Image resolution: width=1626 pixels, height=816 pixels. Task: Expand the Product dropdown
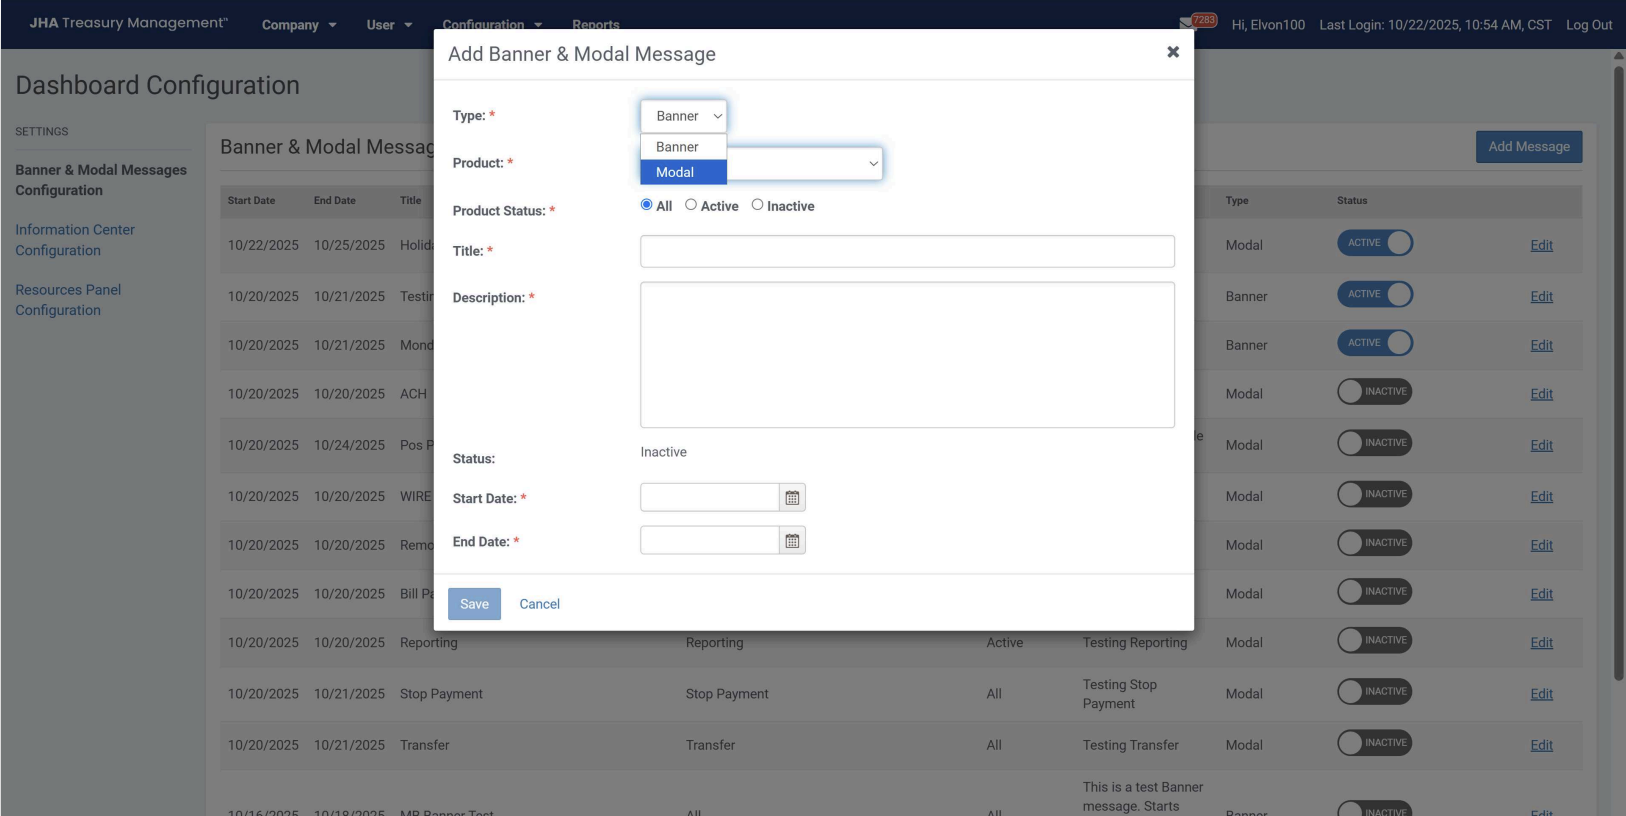805,164
